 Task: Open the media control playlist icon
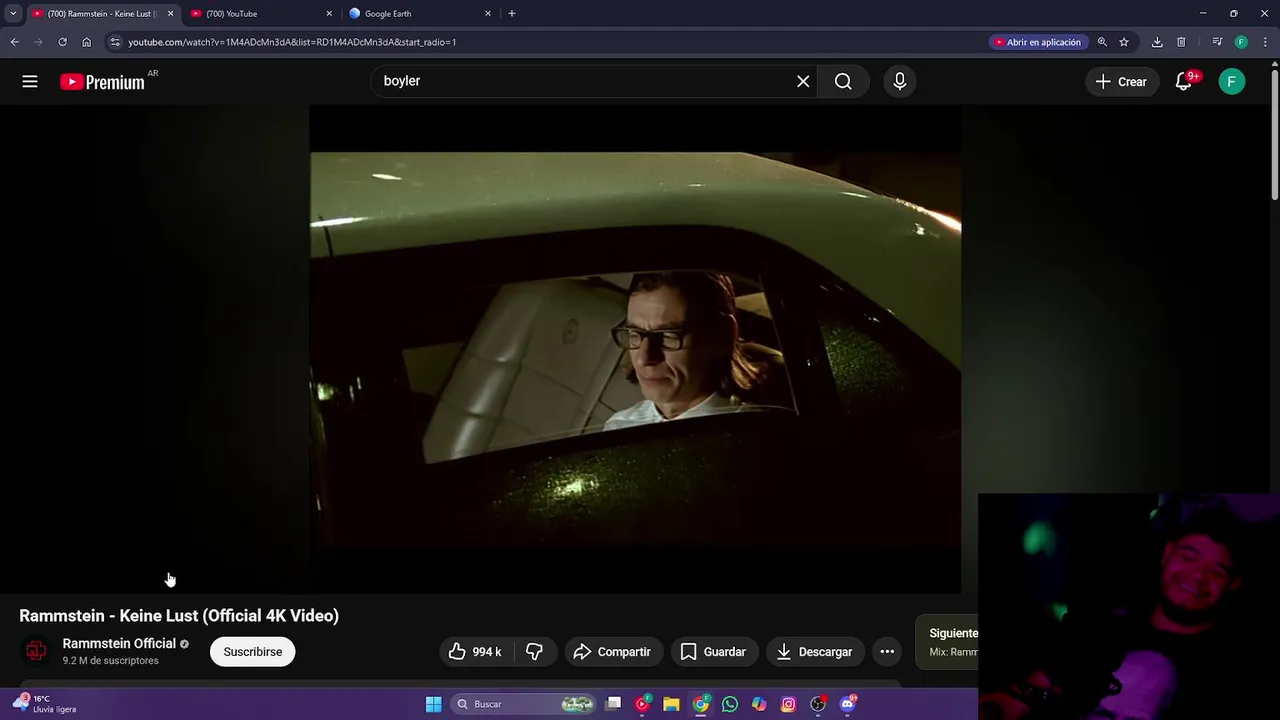1217,42
